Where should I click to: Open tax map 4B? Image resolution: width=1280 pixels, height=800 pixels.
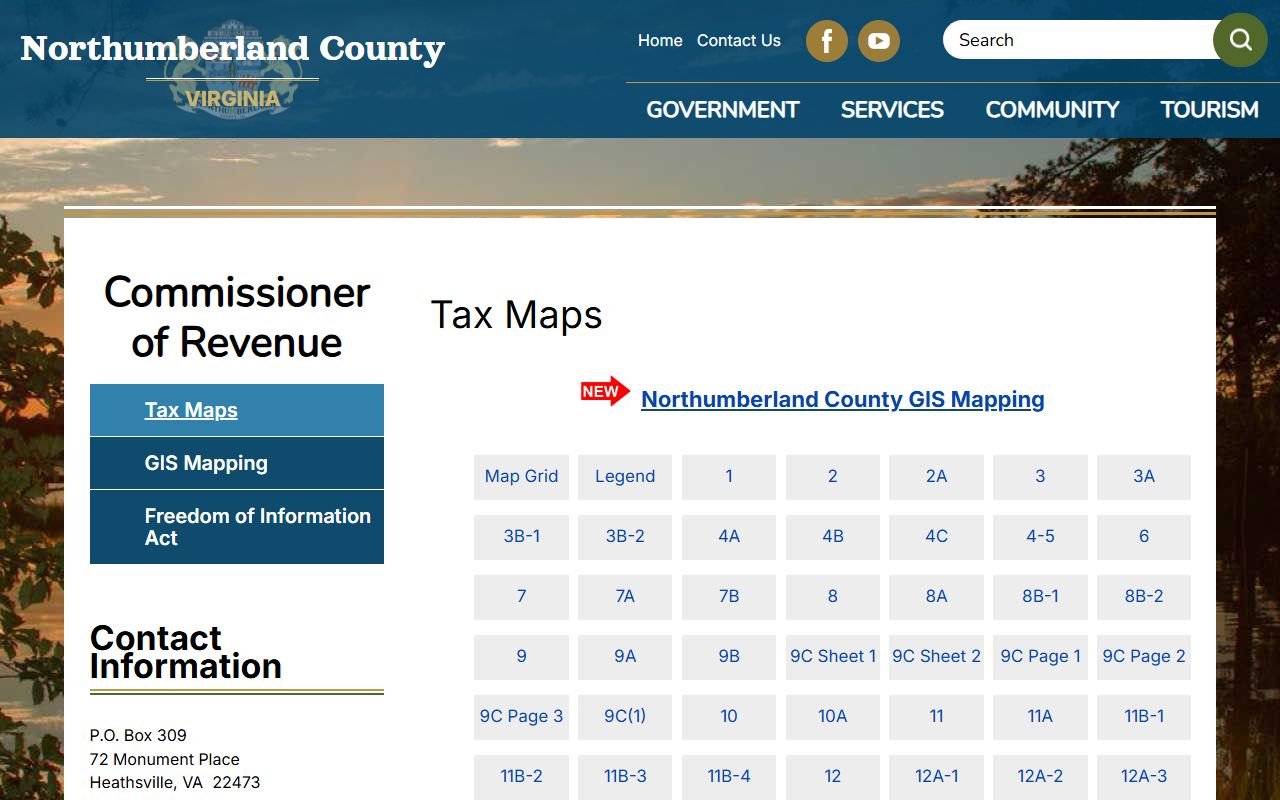(x=833, y=537)
